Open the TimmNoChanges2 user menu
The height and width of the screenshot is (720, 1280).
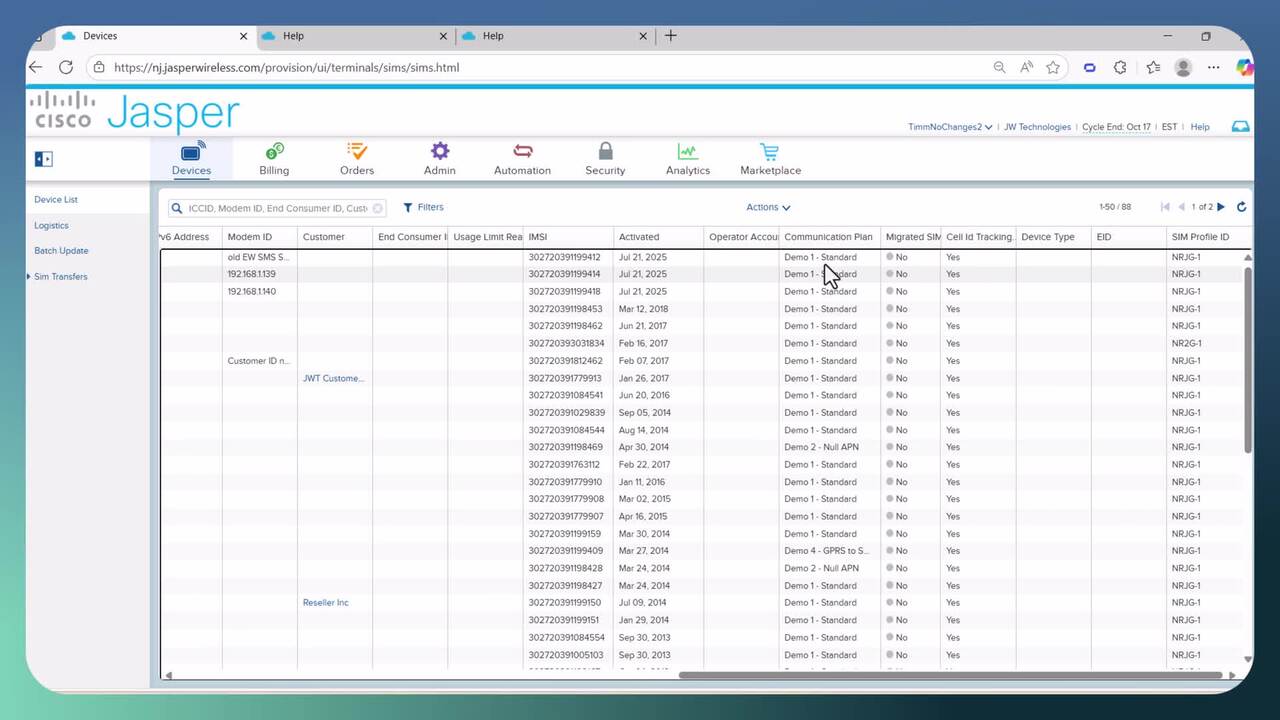click(949, 127)
